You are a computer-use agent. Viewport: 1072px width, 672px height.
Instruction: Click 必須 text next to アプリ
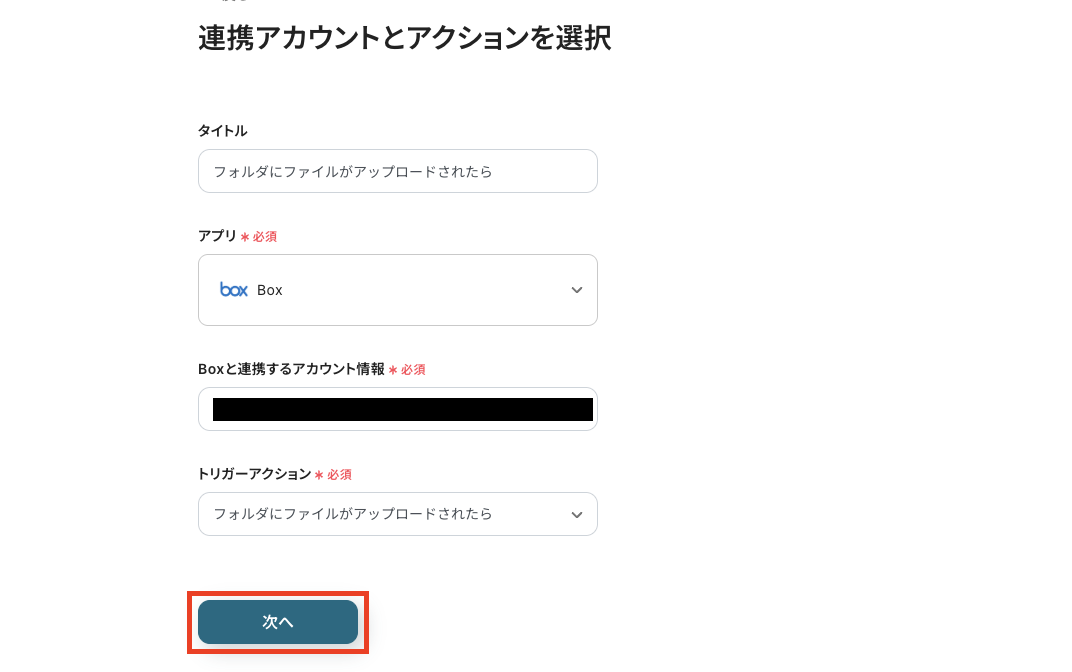coord(265,237)
